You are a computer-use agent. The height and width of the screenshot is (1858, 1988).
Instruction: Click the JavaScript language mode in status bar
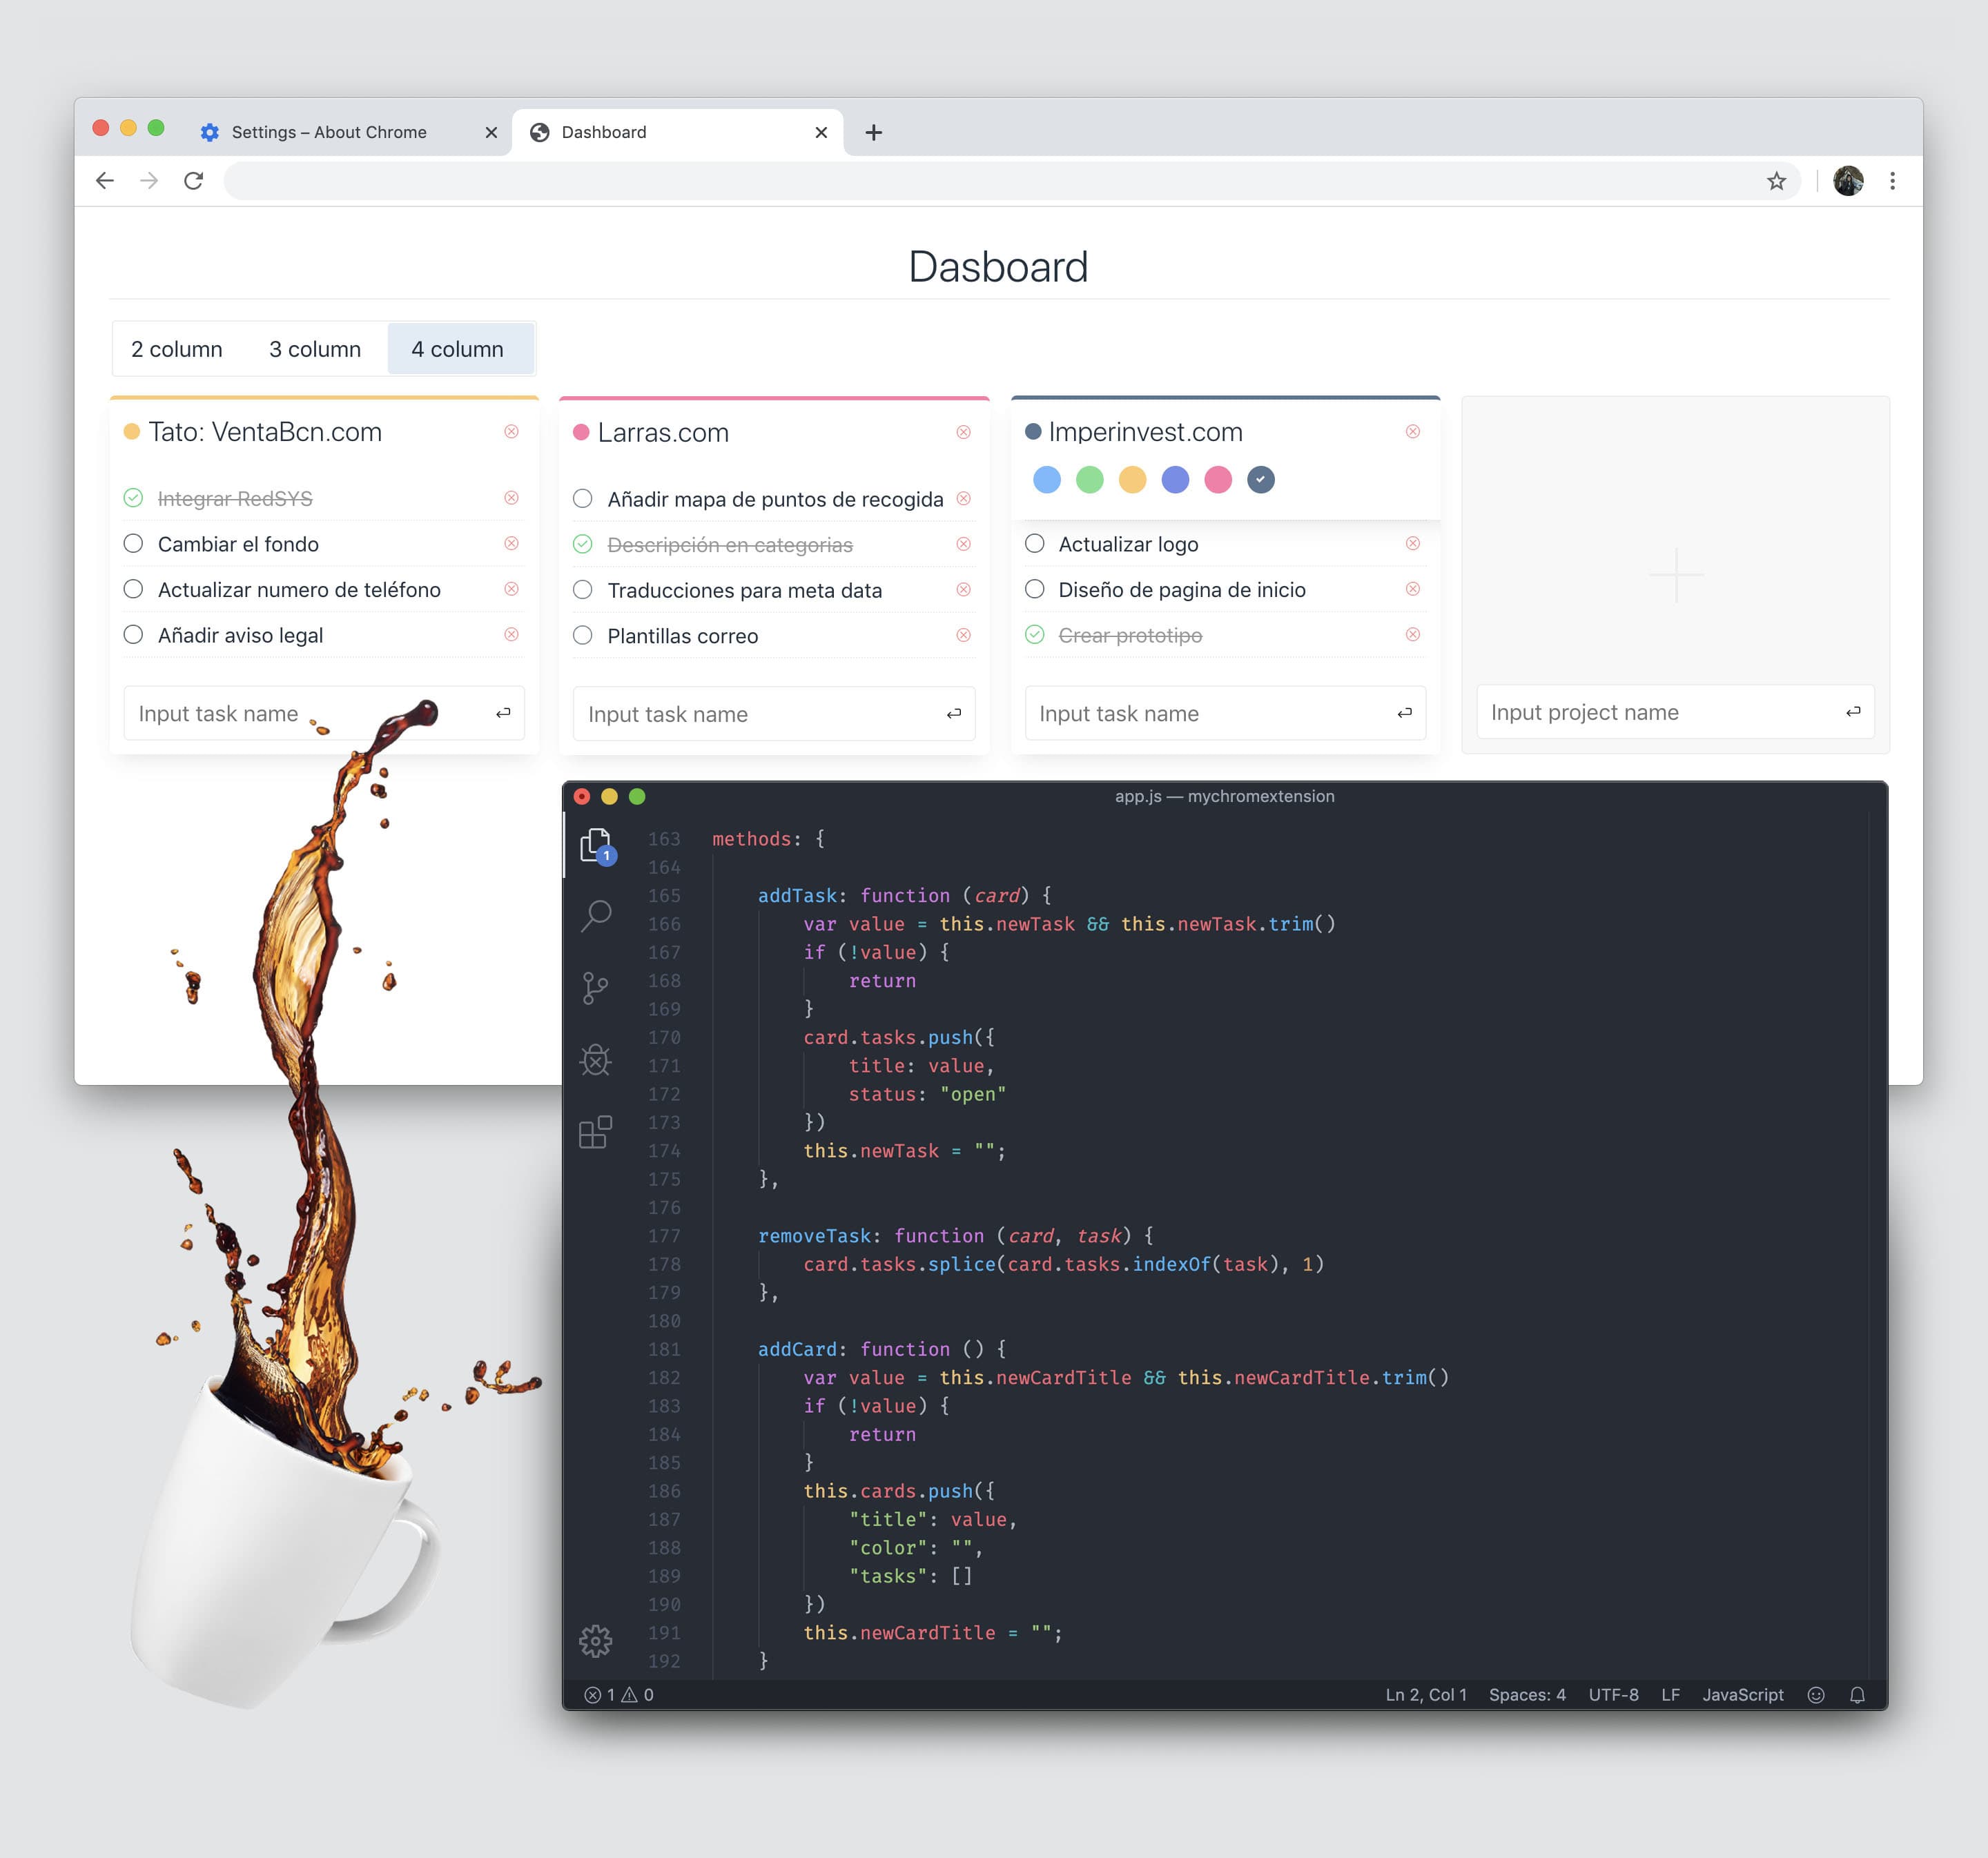[1743, 1695]
